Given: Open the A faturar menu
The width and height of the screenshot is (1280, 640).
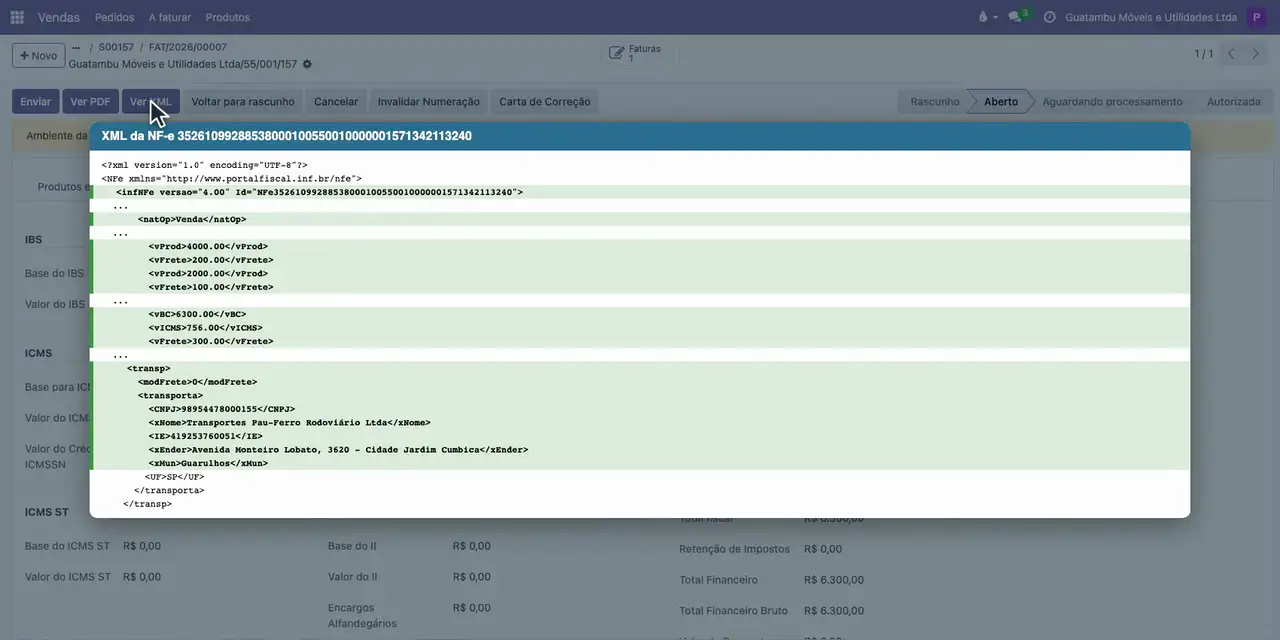Looking at the screenshot, I should 170,17.
